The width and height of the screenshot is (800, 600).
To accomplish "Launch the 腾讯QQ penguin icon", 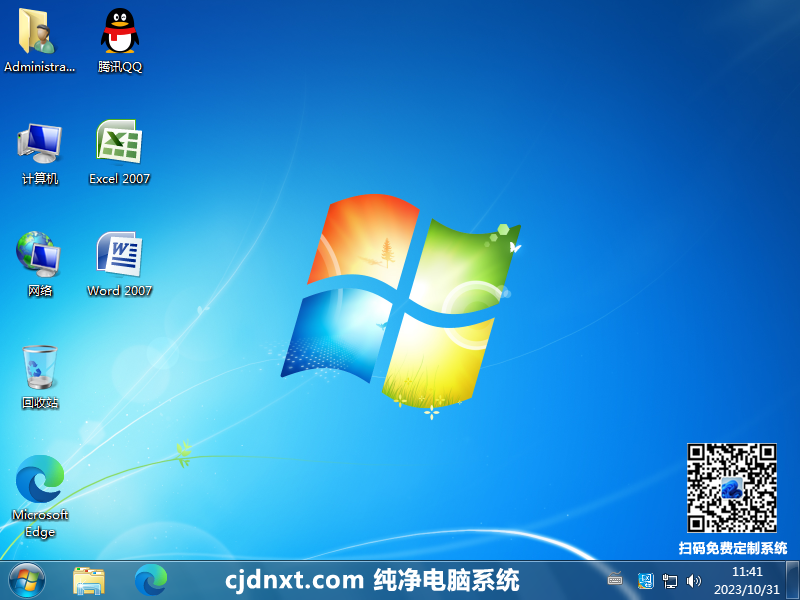I will point(119,31).
